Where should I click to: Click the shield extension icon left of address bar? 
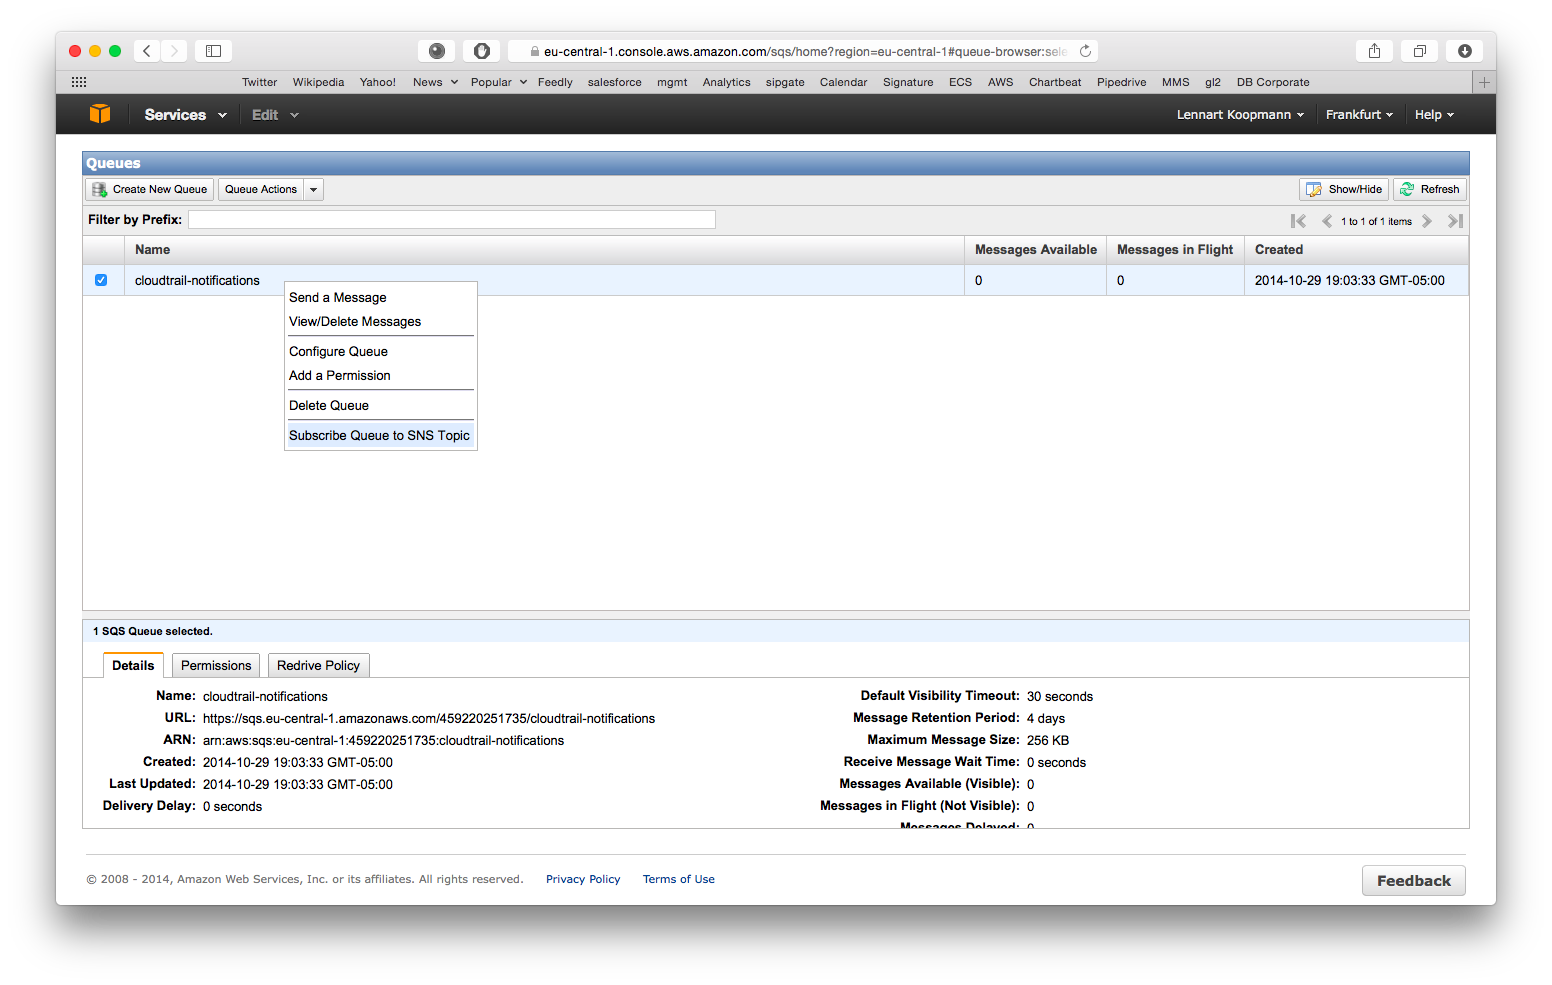[481, 51]
